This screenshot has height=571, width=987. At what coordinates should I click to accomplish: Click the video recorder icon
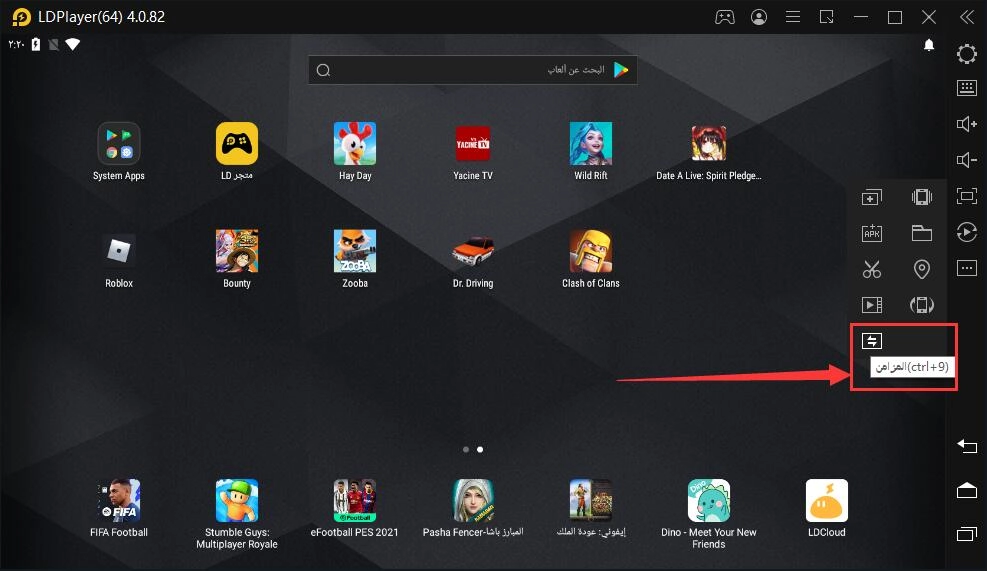tap(872, 305)
